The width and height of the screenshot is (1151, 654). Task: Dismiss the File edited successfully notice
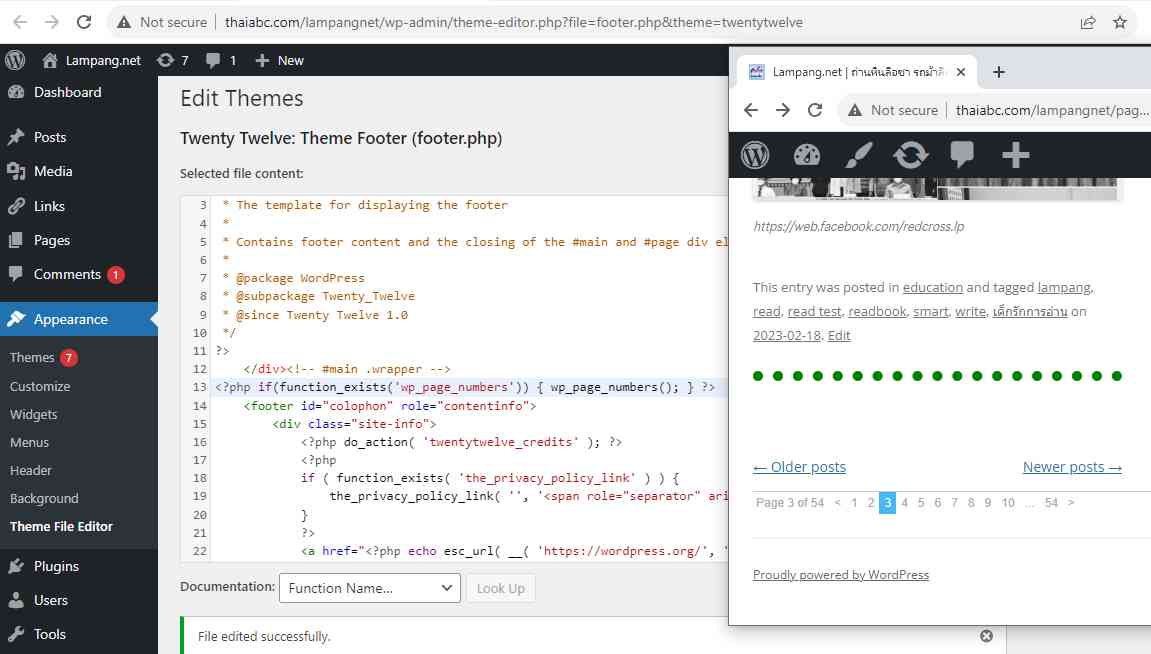[x=986, y=636]
